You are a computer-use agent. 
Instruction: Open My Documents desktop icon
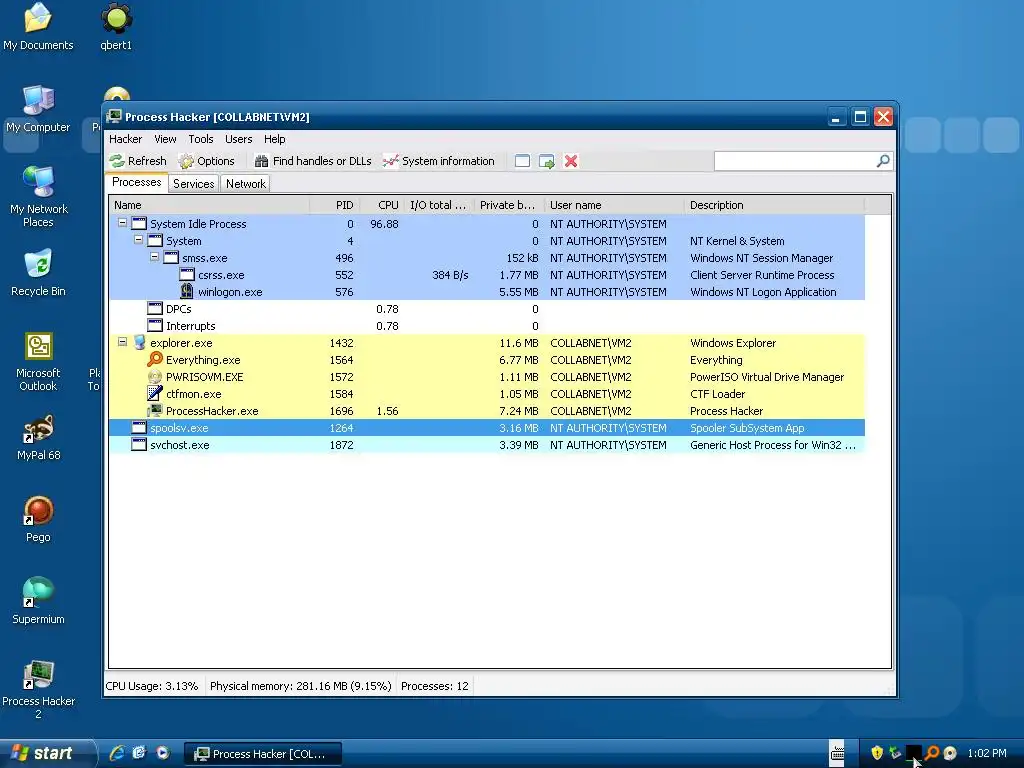[38, 27]
